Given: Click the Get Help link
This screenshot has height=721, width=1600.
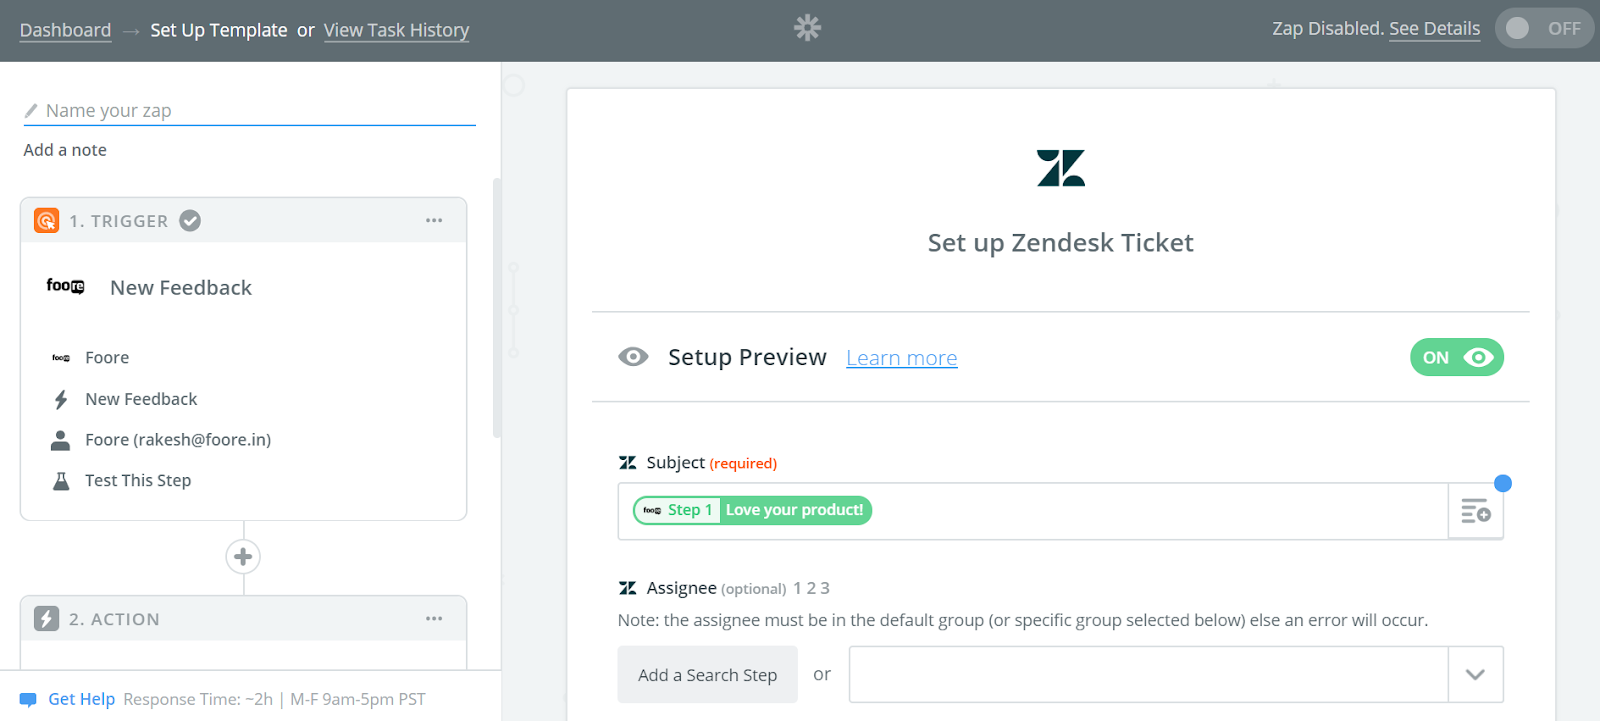Looking at the screenshot, I should pos(82,699).
